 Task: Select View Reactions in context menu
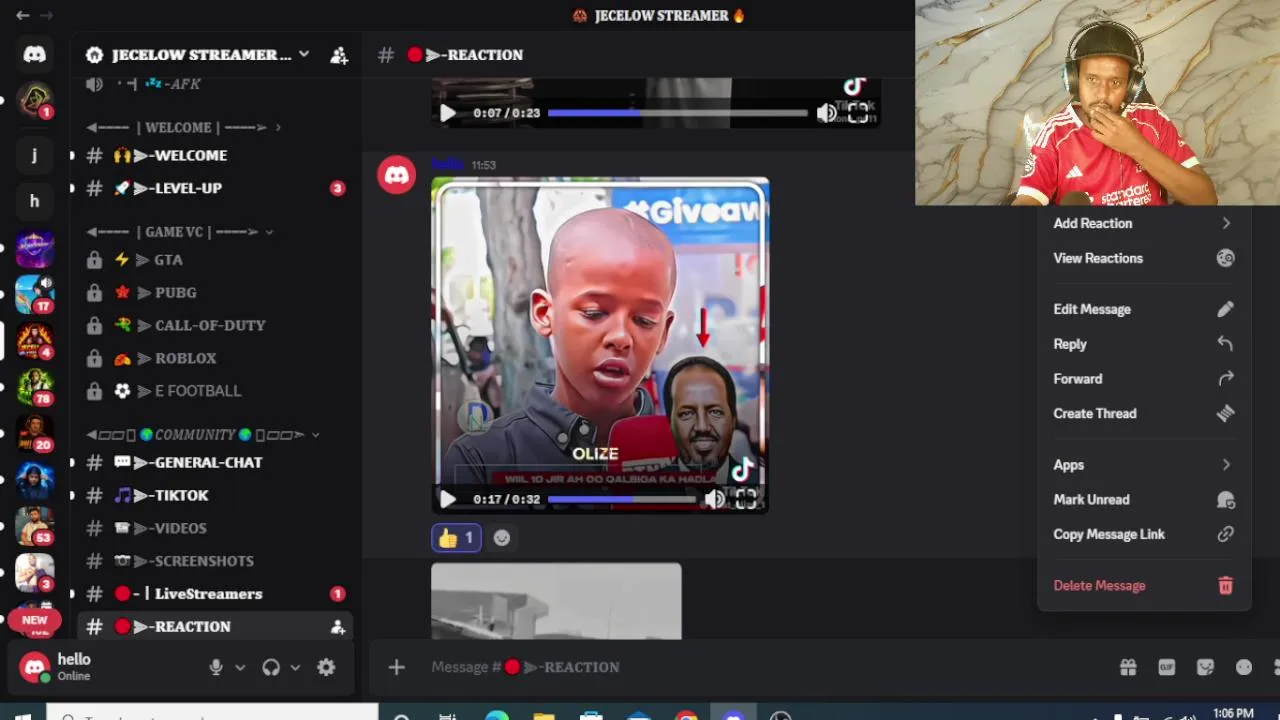click(x=1144, y=258)
